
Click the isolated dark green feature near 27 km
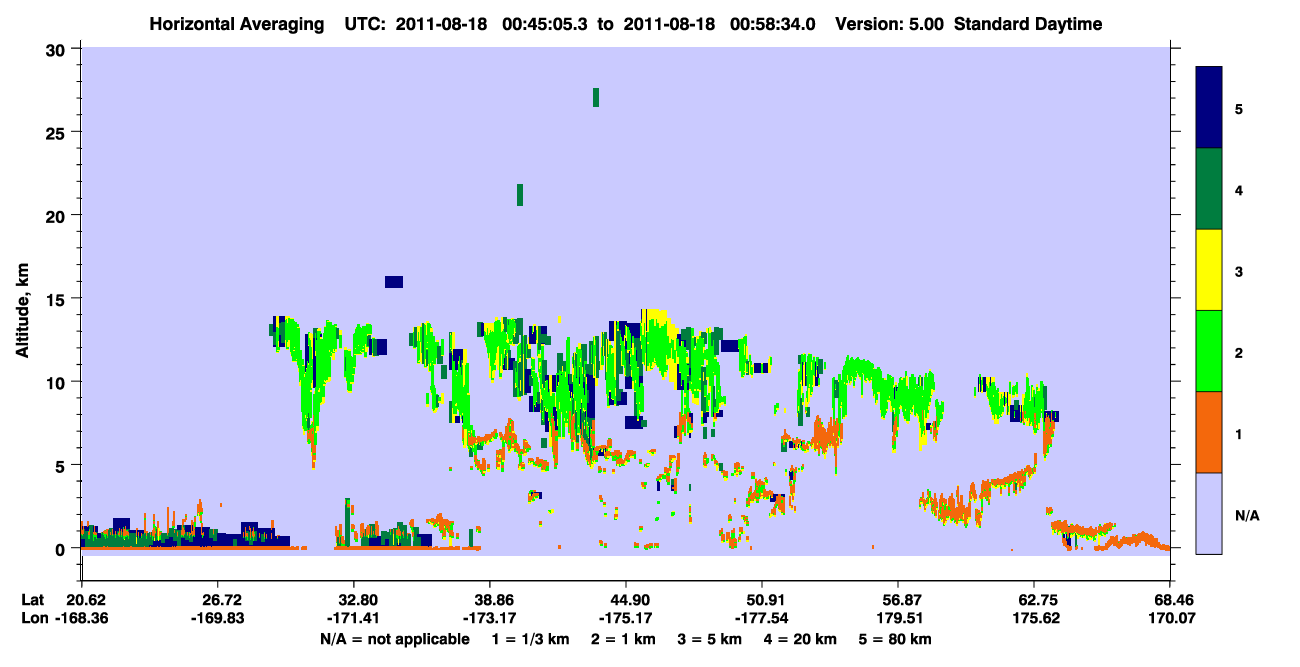(596, 97)
